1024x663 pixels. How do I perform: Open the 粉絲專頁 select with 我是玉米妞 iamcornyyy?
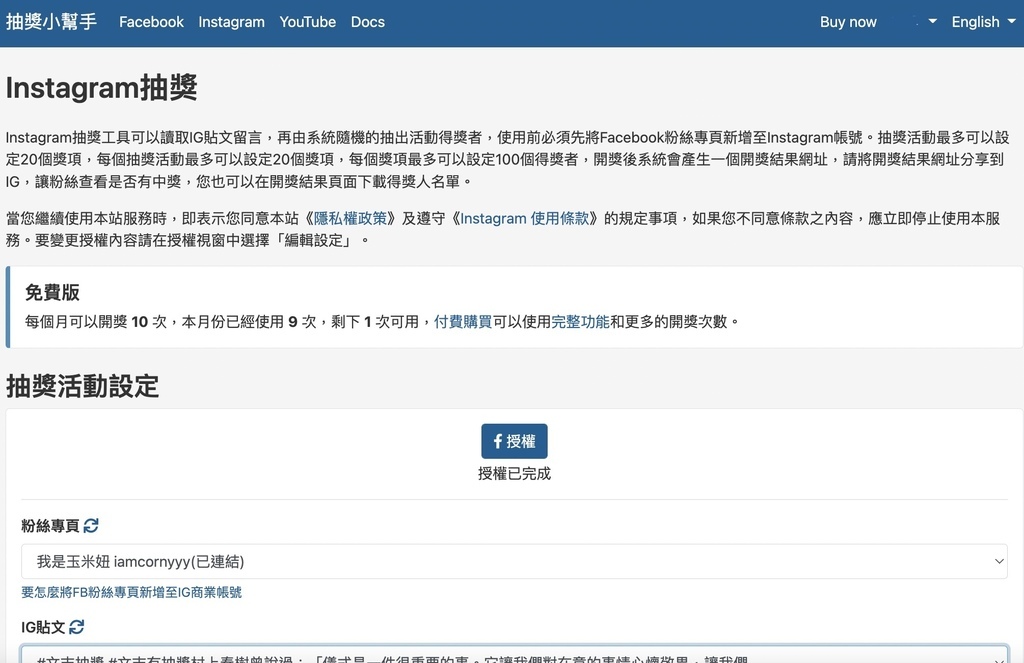pos(515,562)
